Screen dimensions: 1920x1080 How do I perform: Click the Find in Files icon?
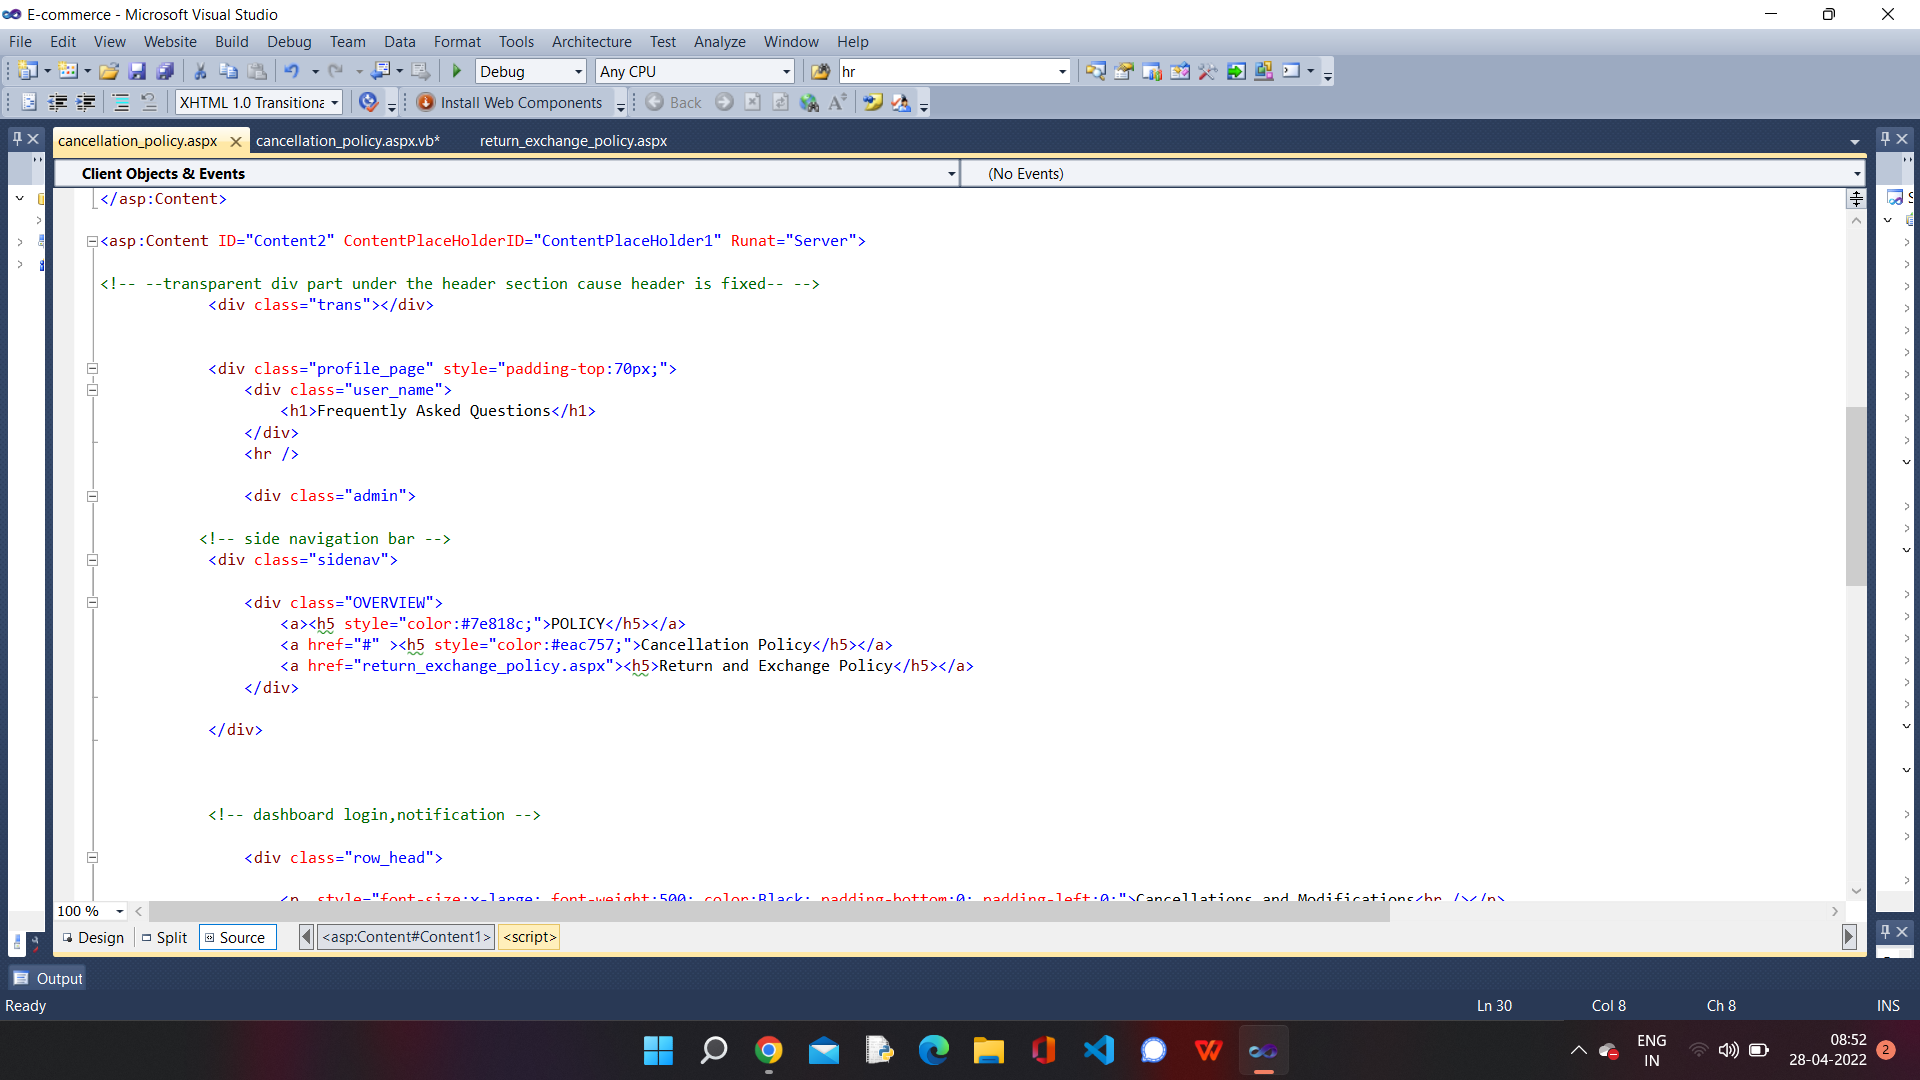[820, 71]
